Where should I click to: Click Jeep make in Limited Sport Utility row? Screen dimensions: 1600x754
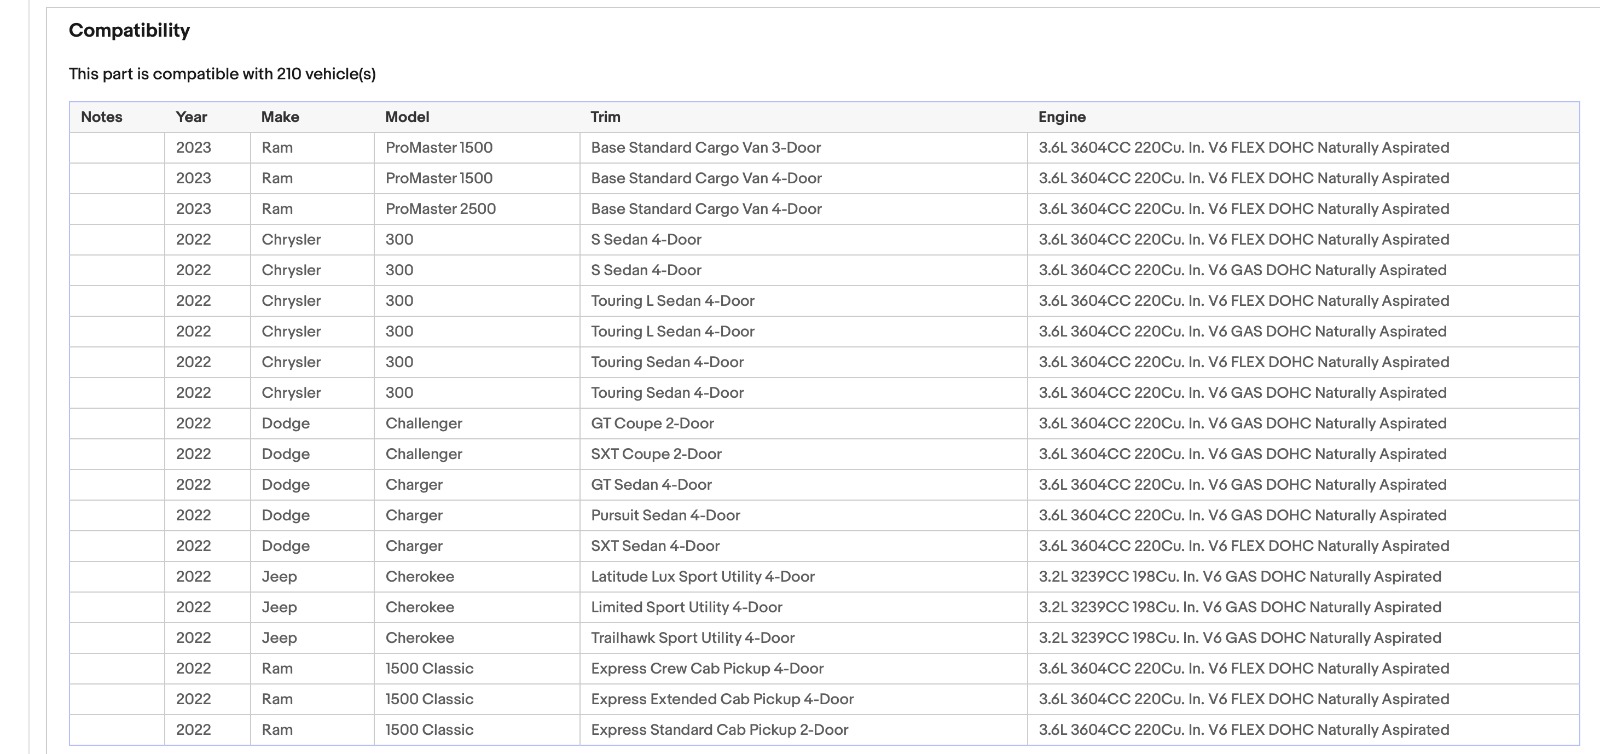pos(312,607)
